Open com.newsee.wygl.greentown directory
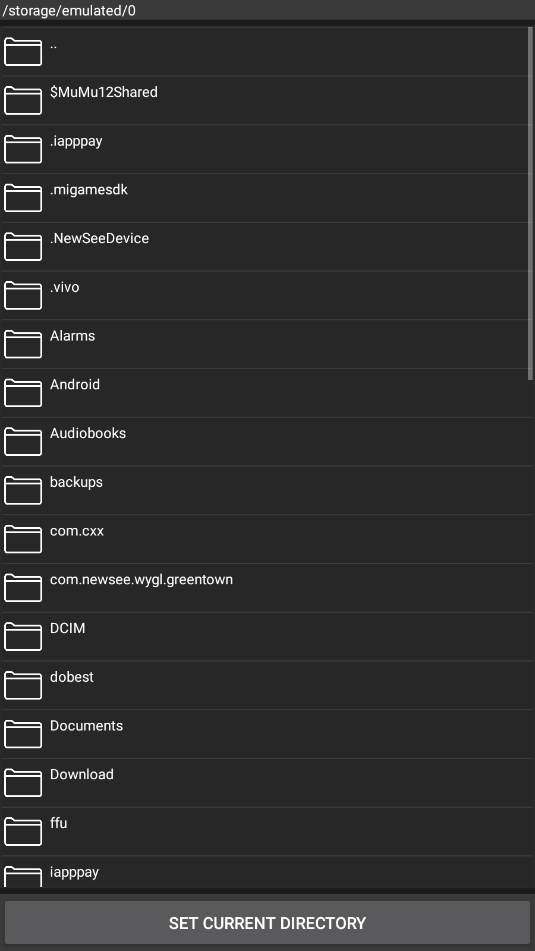 point(267,588)
